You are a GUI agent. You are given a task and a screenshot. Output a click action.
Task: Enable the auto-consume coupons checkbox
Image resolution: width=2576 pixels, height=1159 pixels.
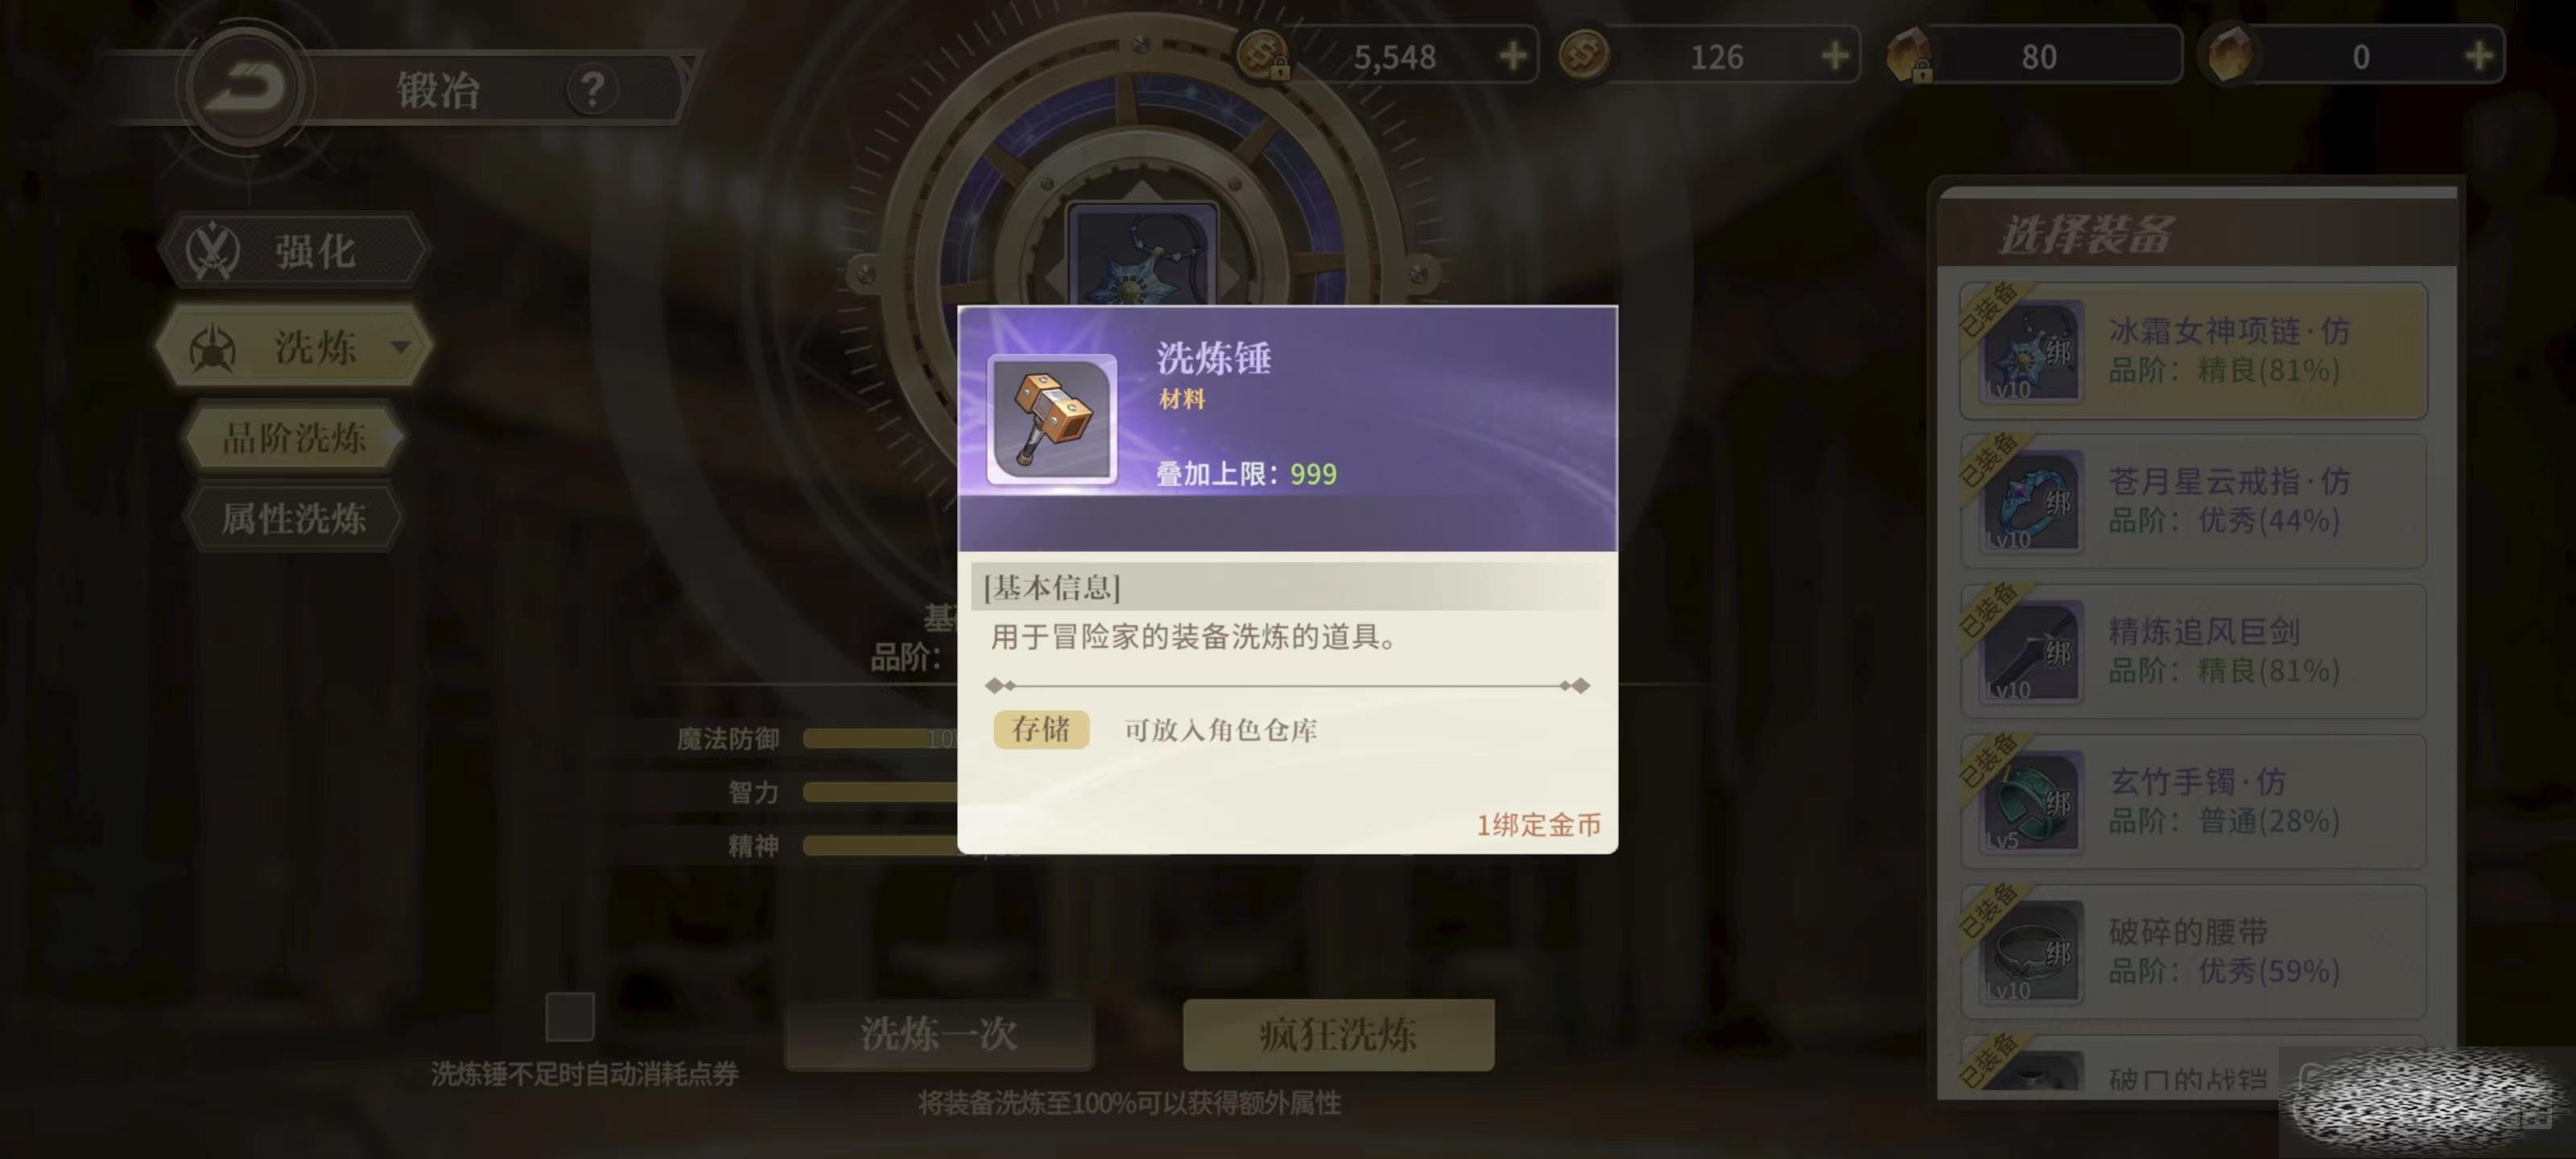tap(570, 1017)
